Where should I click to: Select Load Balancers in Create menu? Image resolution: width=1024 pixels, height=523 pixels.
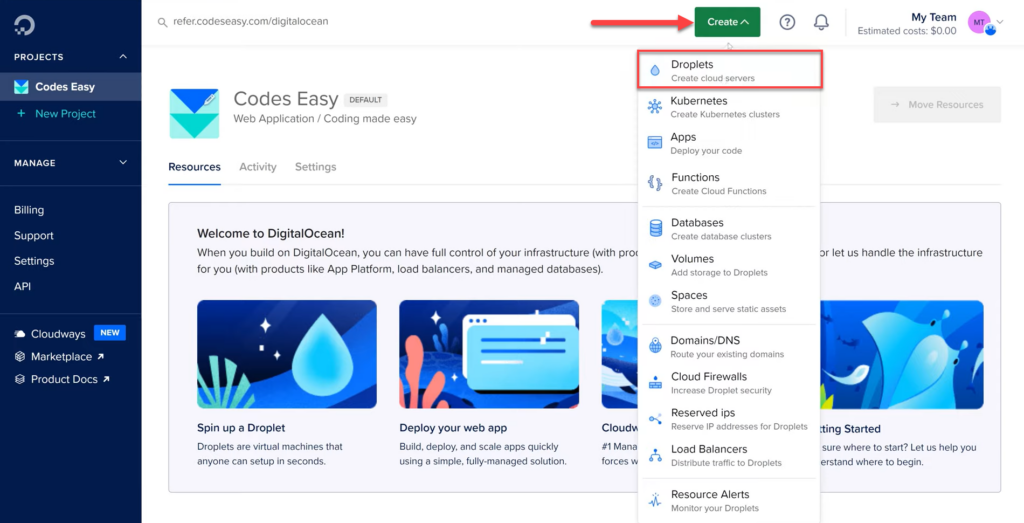coord(729,456)
